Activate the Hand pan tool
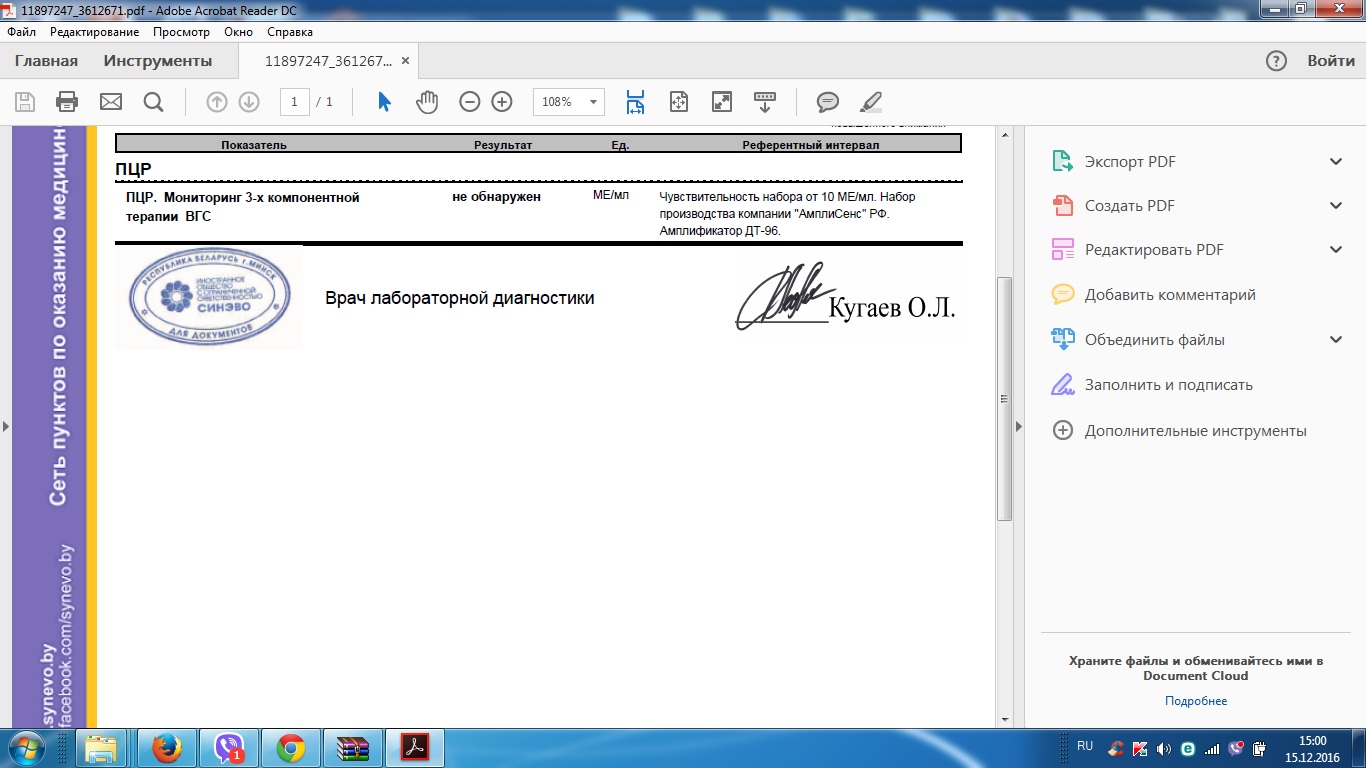The width and height of the screenshot is (1366, 768). pyautogui.click(x=427, y=102)
